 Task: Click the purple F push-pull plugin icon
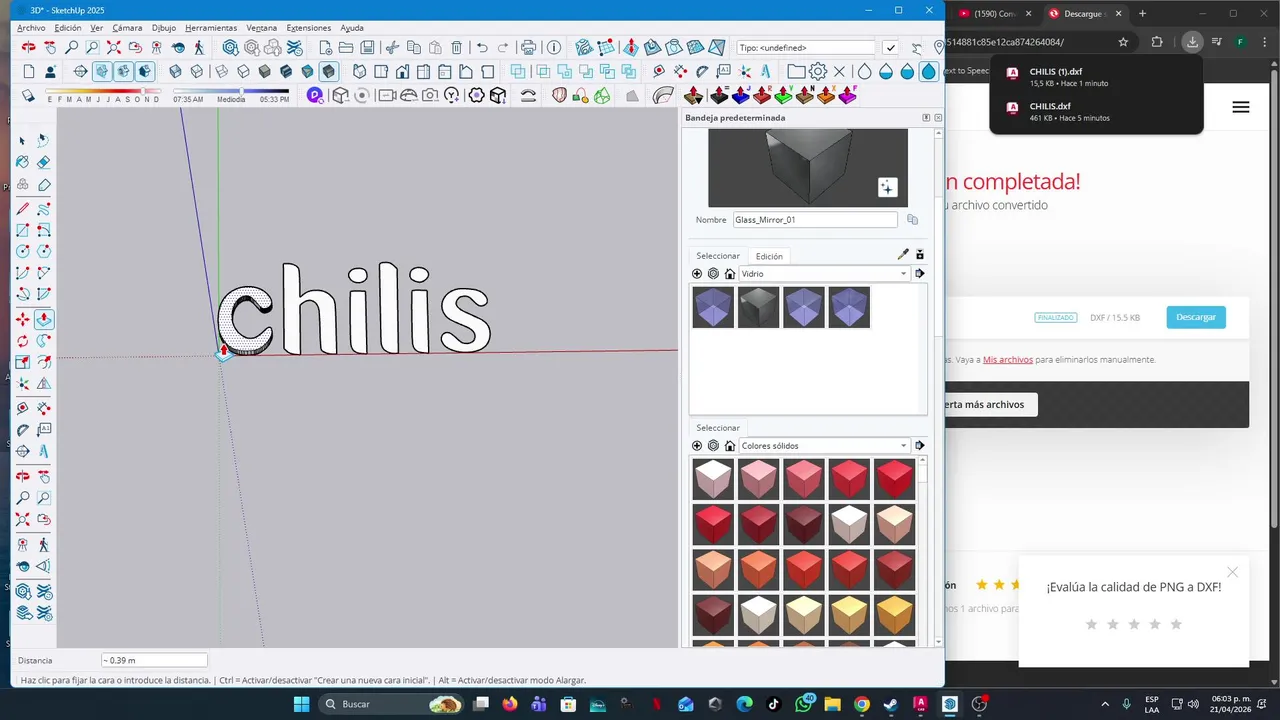(848, 95)
